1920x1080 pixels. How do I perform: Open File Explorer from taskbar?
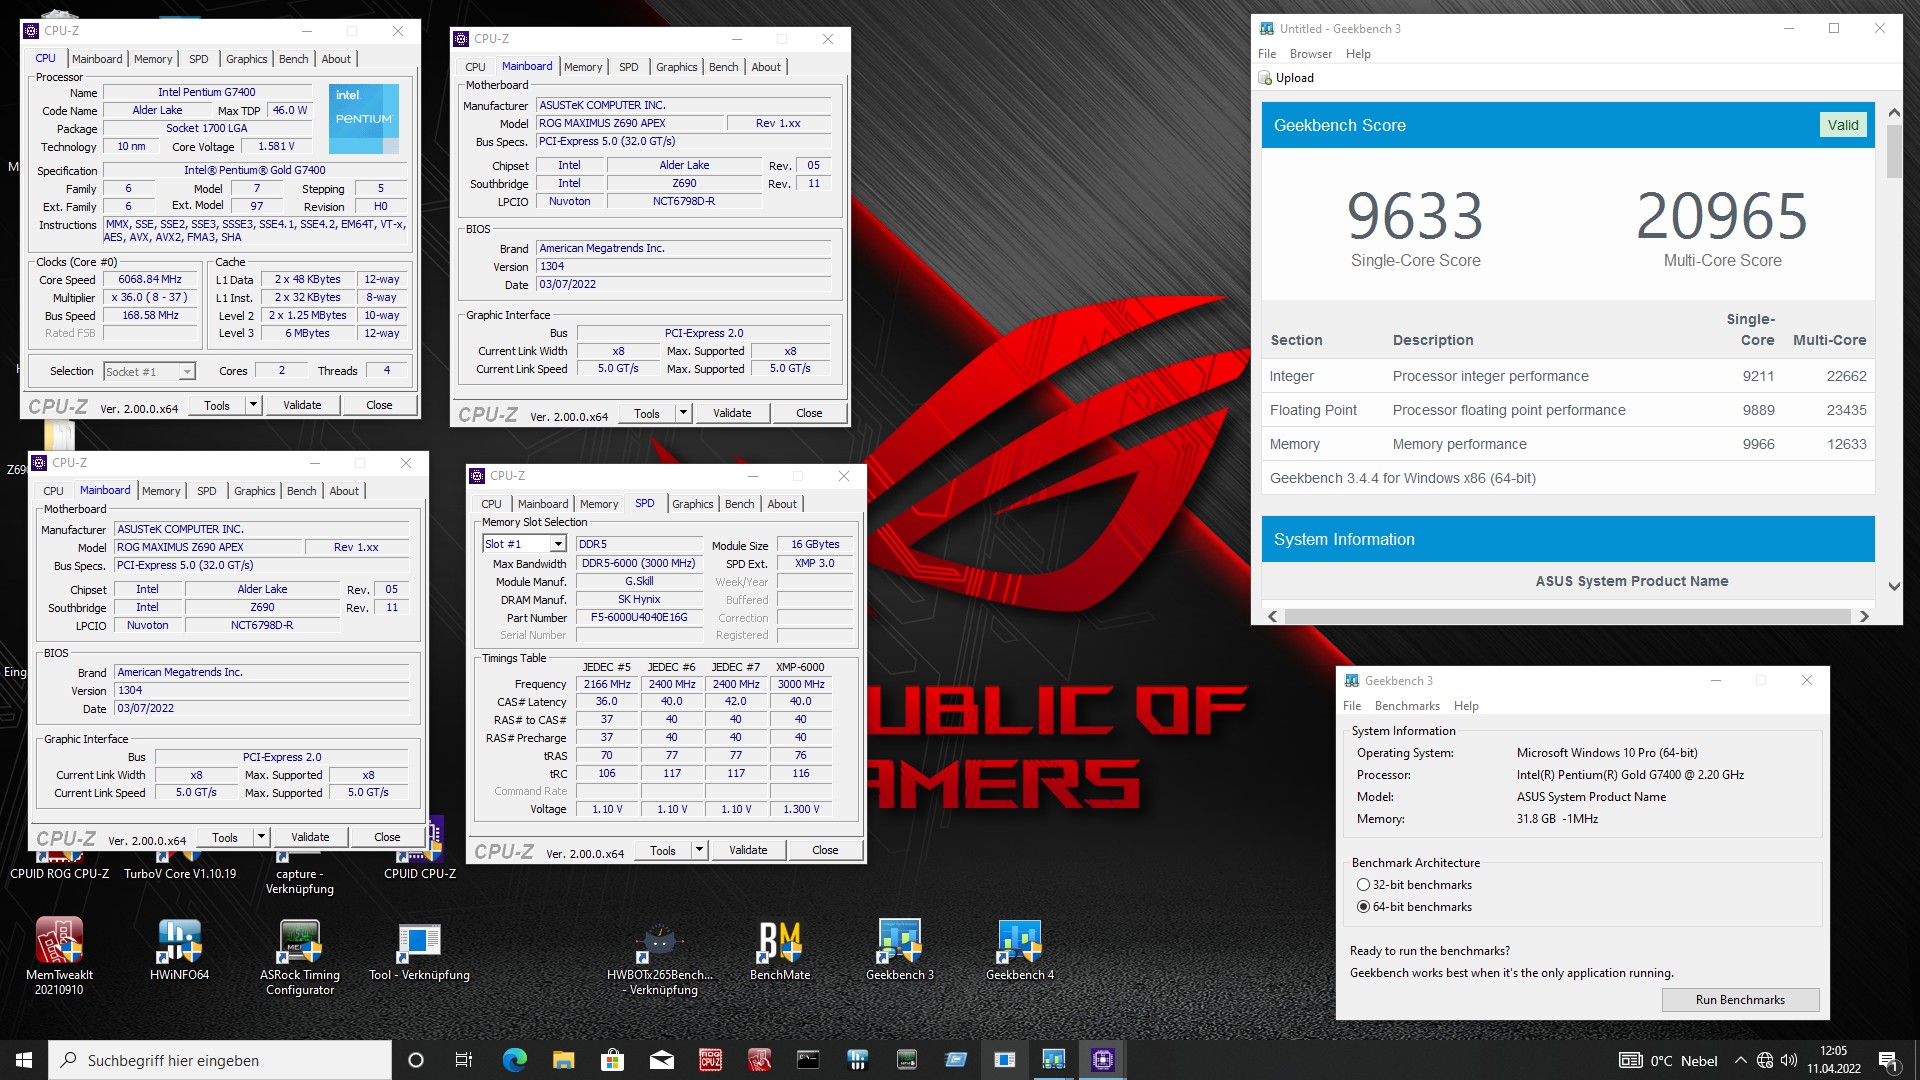coord(563,1060)
